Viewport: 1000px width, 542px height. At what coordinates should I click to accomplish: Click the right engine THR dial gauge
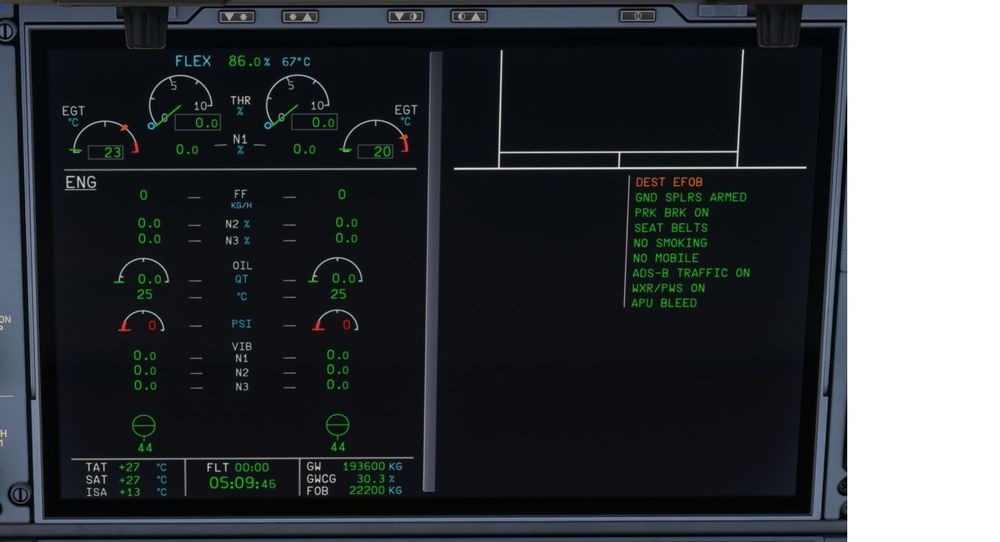point(297,101)
